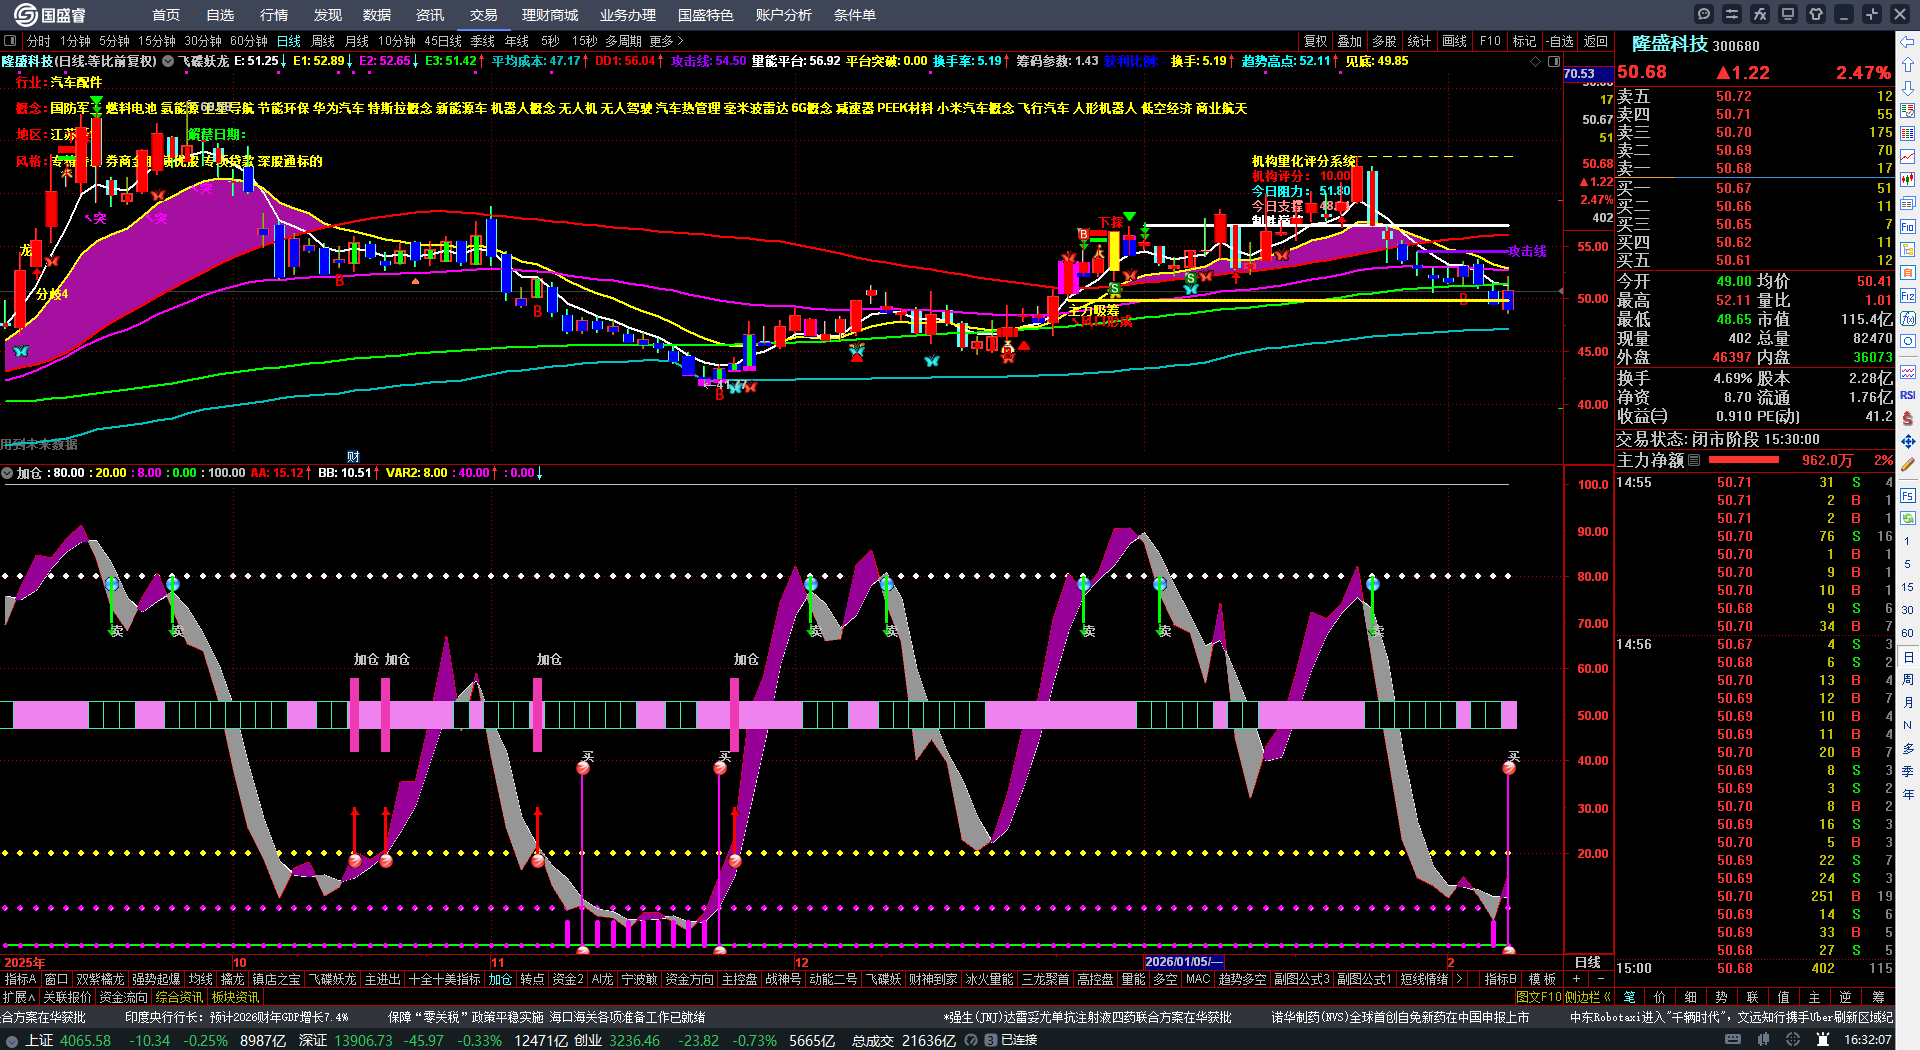Toggle 叠加 overlay option
Image resolution: width=1920 pixels, height=1050 pixels.
coord(1350,41)
